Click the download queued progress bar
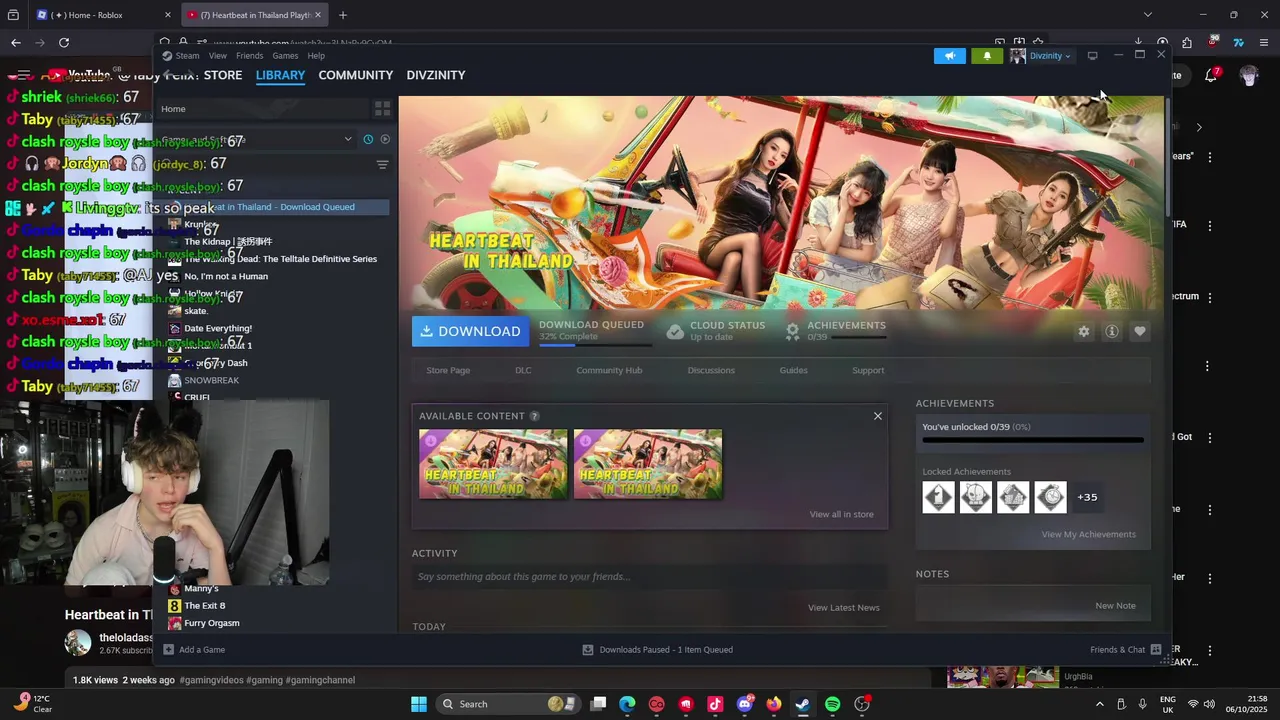The image size is (1280, 720). tap(595, 345)
